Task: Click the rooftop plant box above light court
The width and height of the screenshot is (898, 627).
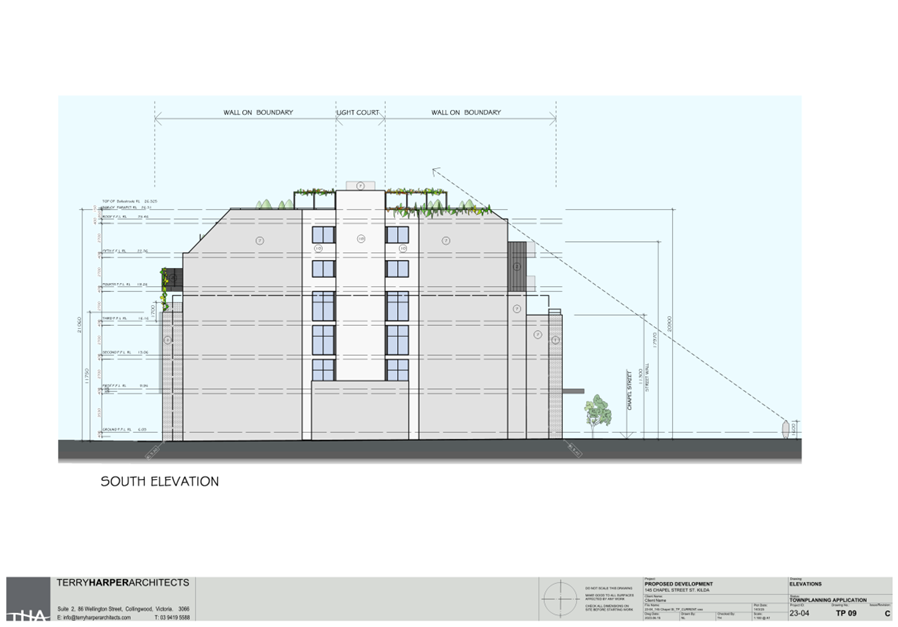Action: (x=359, y=185)
